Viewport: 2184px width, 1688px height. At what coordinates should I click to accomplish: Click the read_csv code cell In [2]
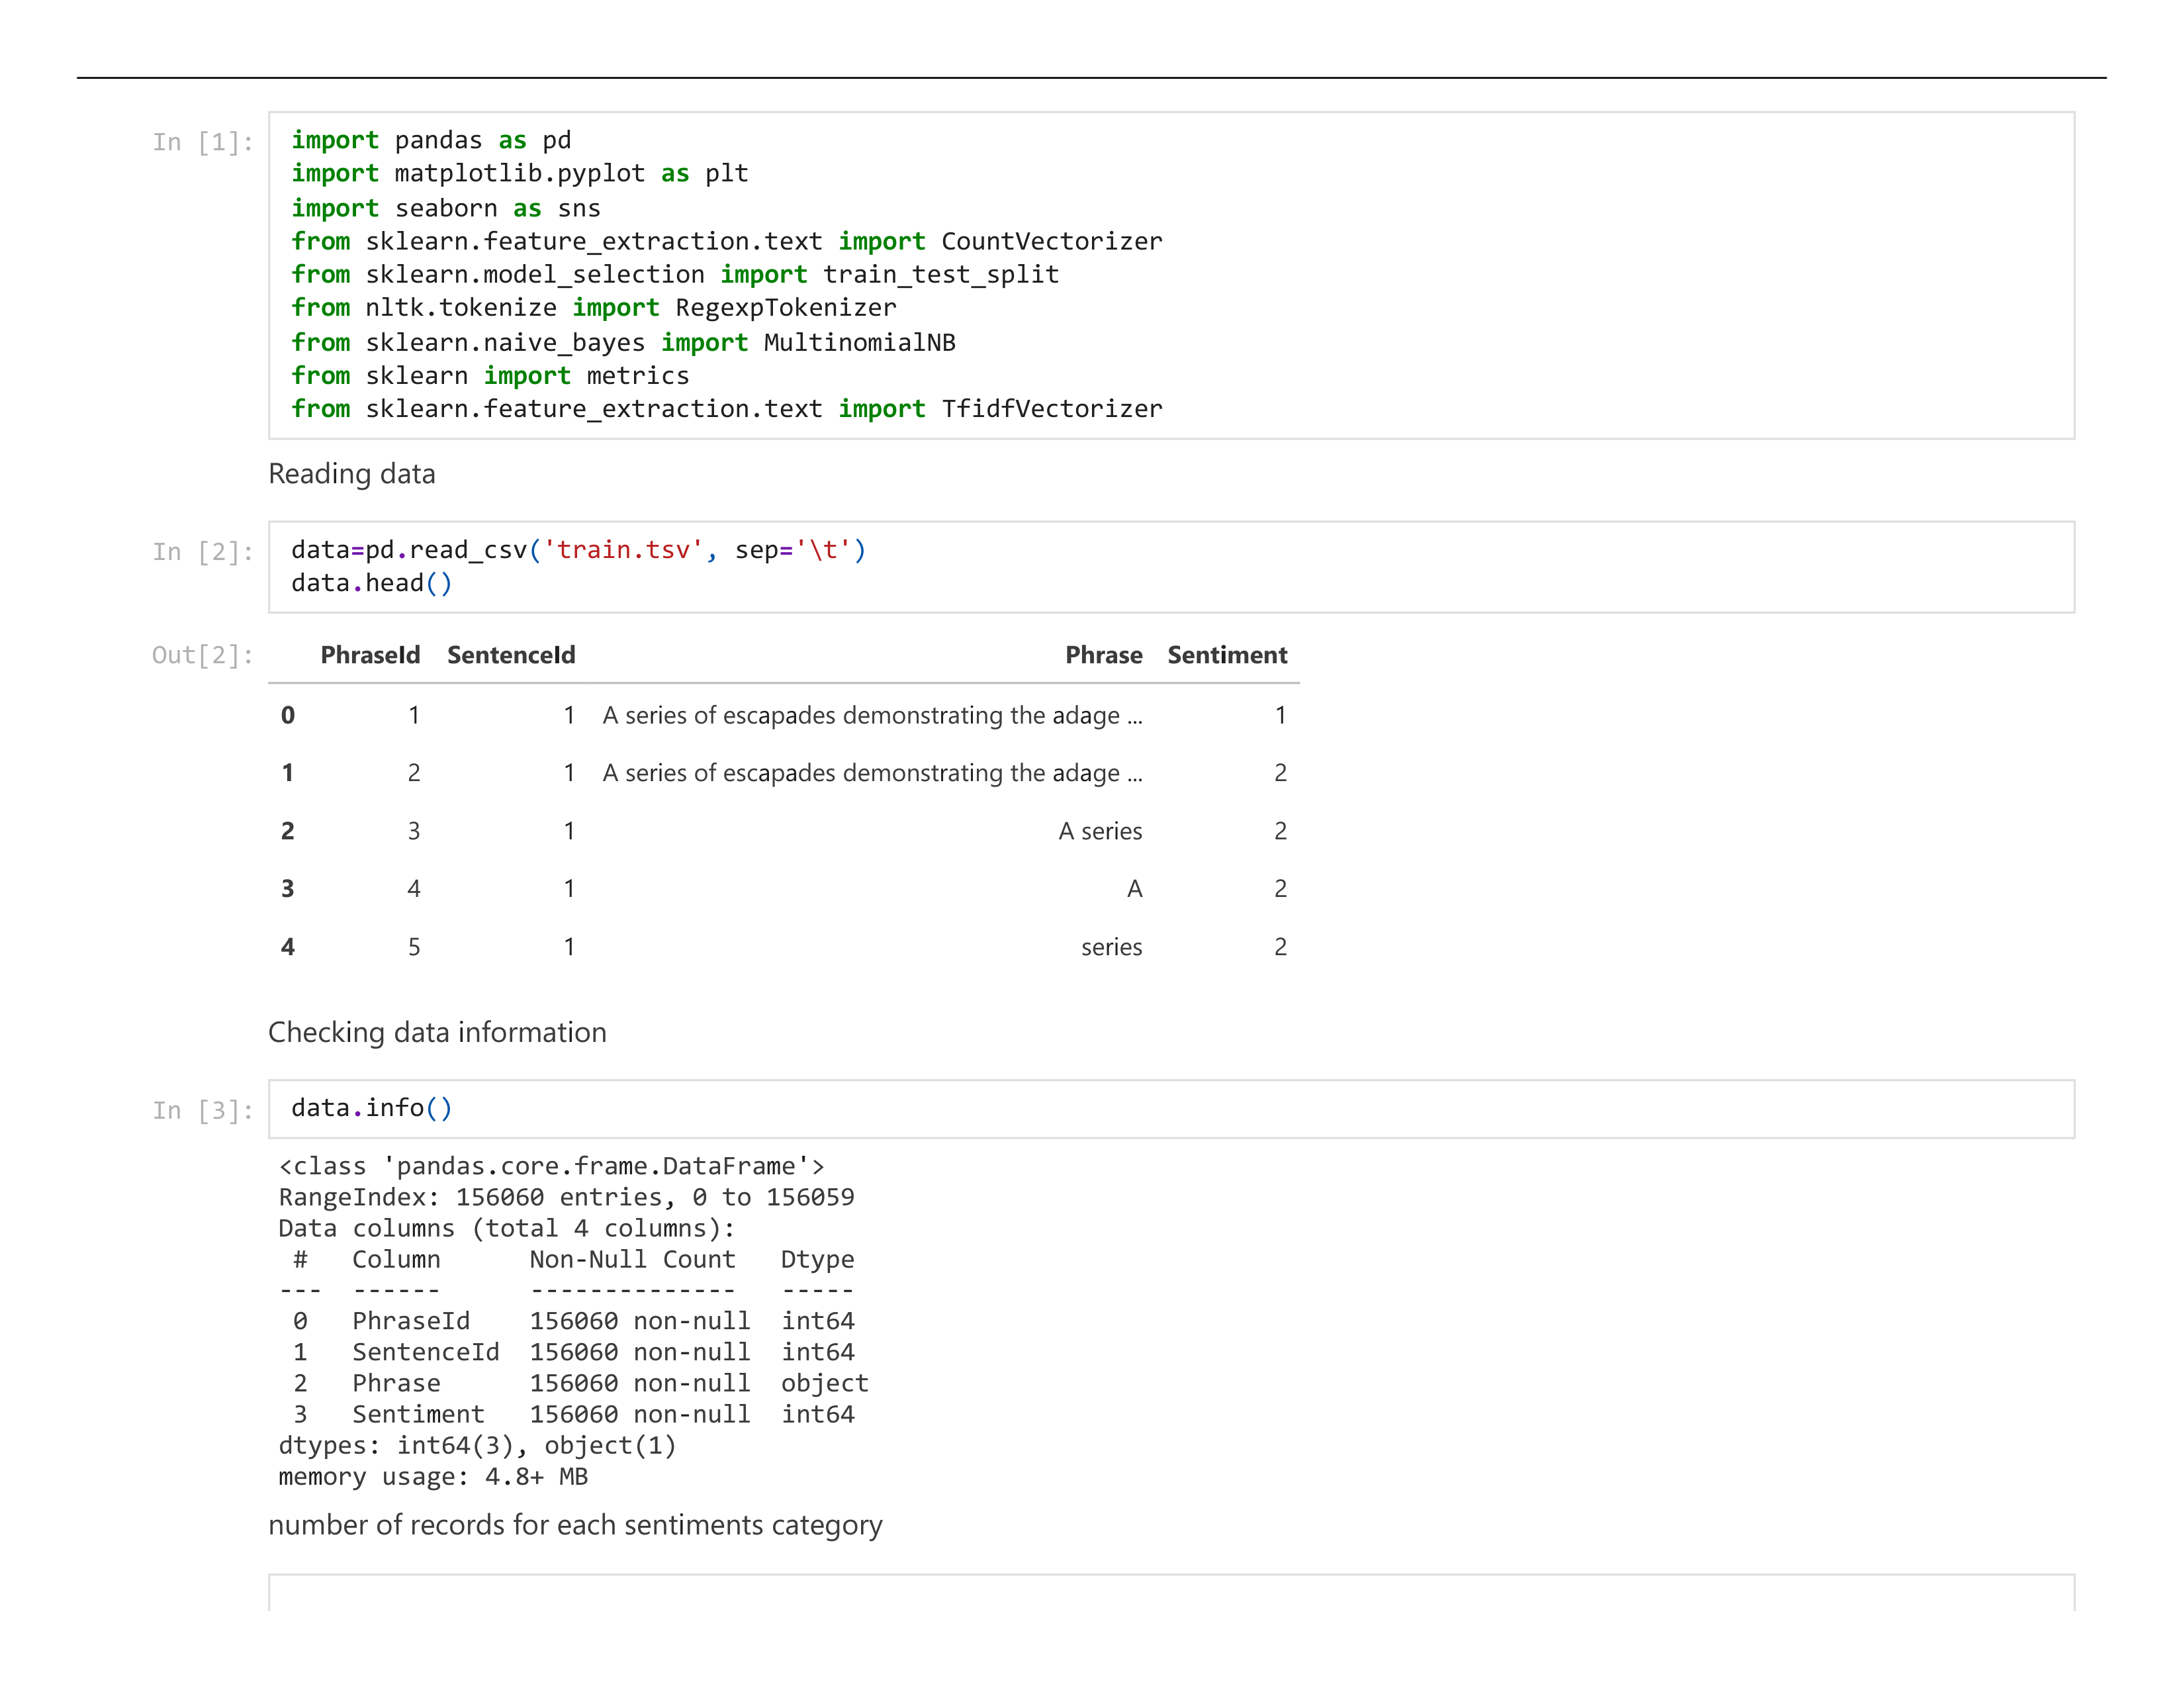1171,567
